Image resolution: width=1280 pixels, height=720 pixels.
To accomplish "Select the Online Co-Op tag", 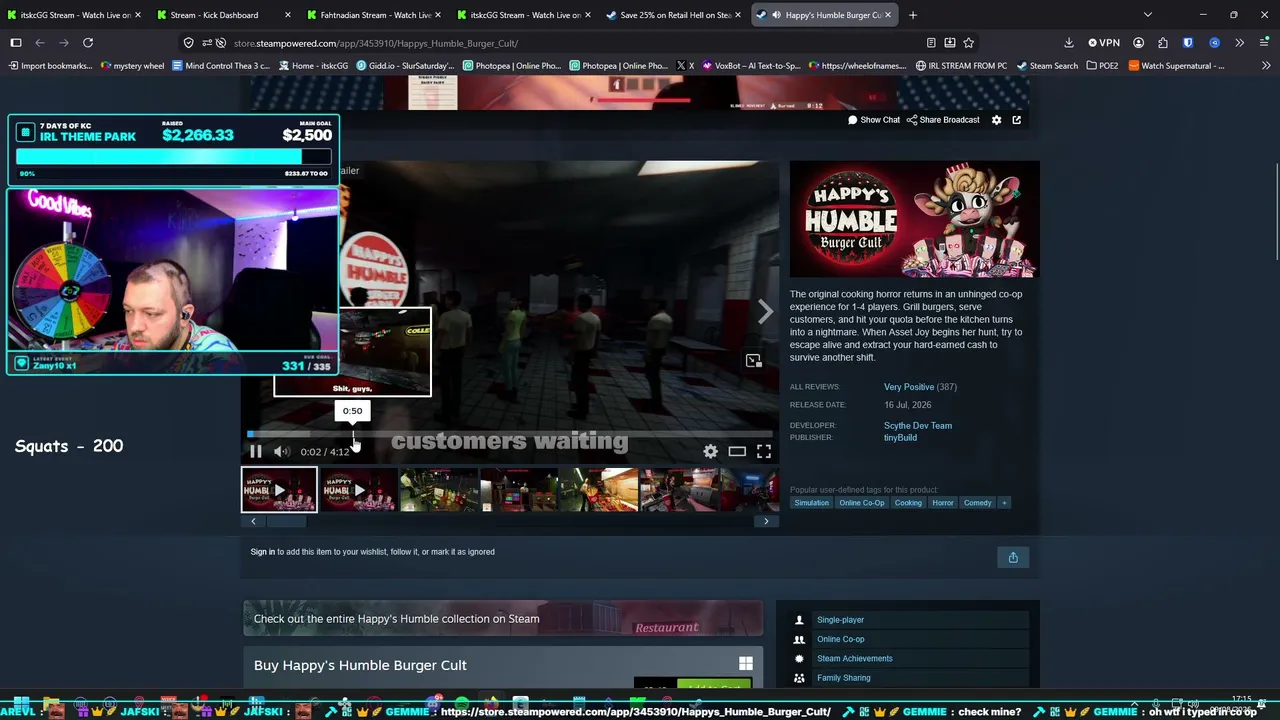I will coord(862,503).
